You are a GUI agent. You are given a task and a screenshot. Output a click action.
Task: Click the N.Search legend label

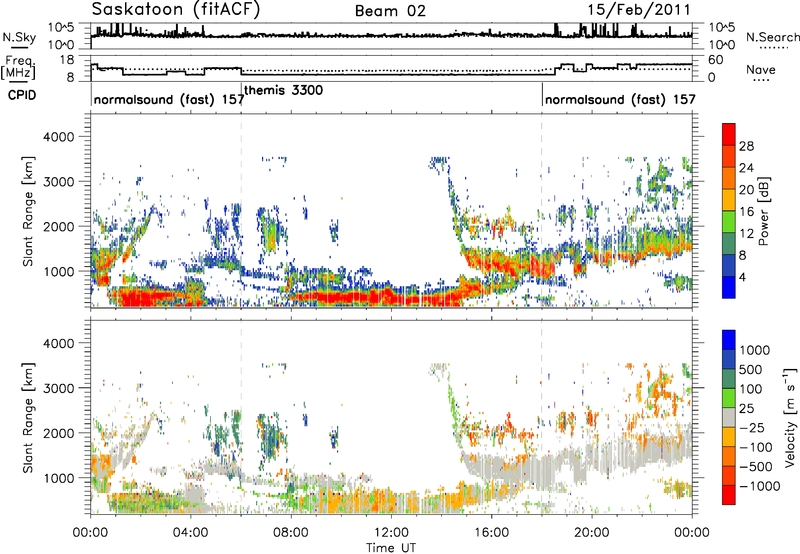(x=773, y=37)
